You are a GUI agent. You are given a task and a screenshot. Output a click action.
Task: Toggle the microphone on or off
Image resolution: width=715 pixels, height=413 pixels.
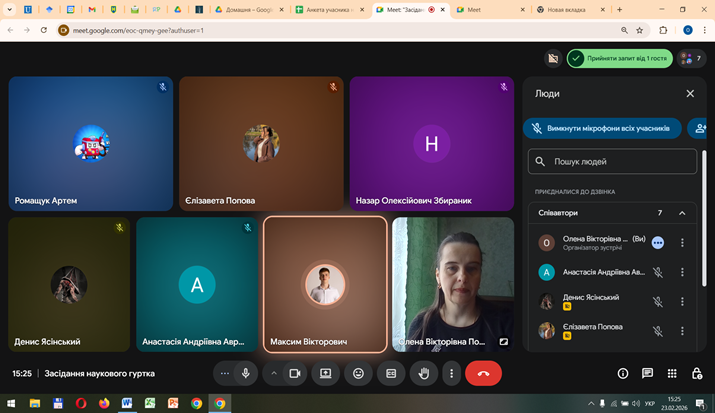(246, 373)
